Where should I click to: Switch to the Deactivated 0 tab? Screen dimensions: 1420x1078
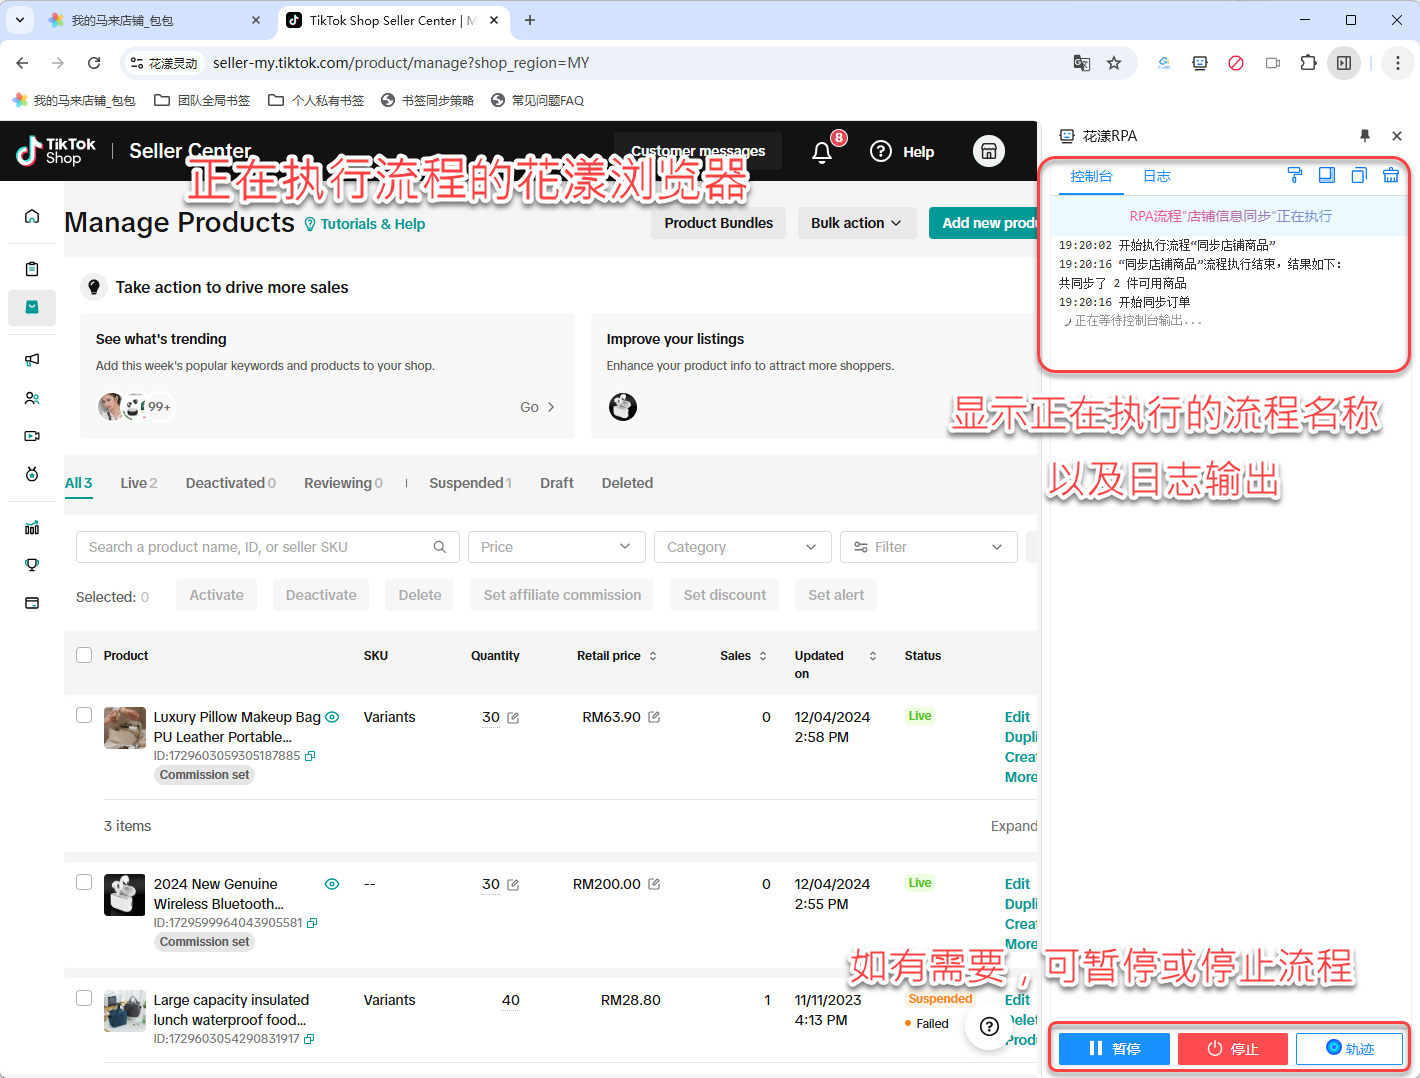231,483
